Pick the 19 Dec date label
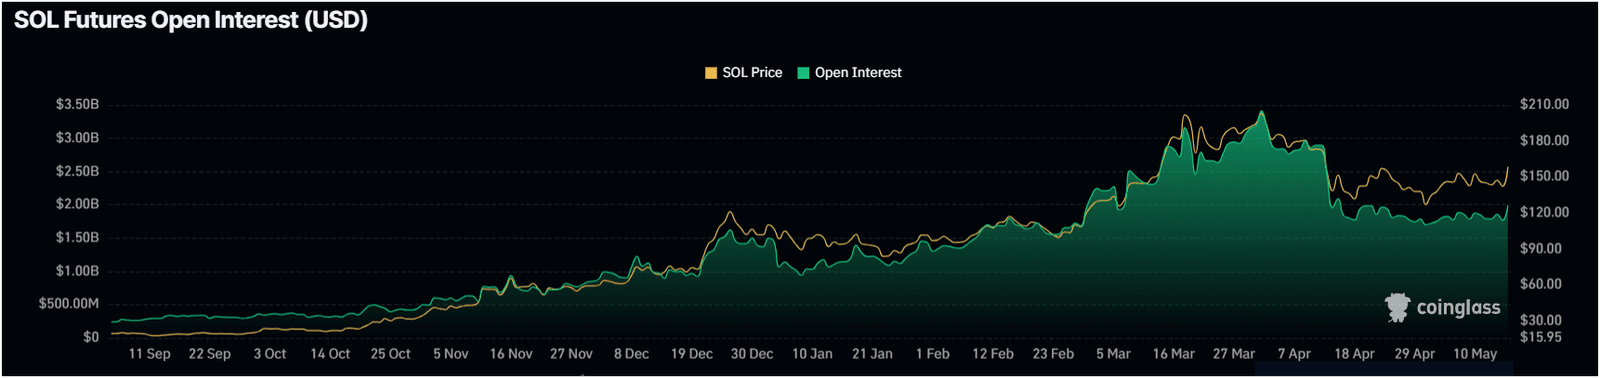1600x378 pixels. (692, 354)
